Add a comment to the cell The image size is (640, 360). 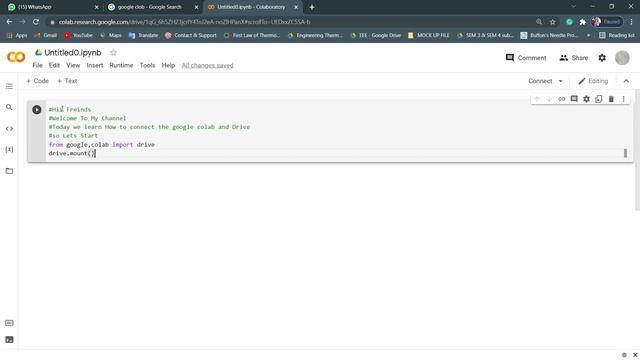point(574,99)
